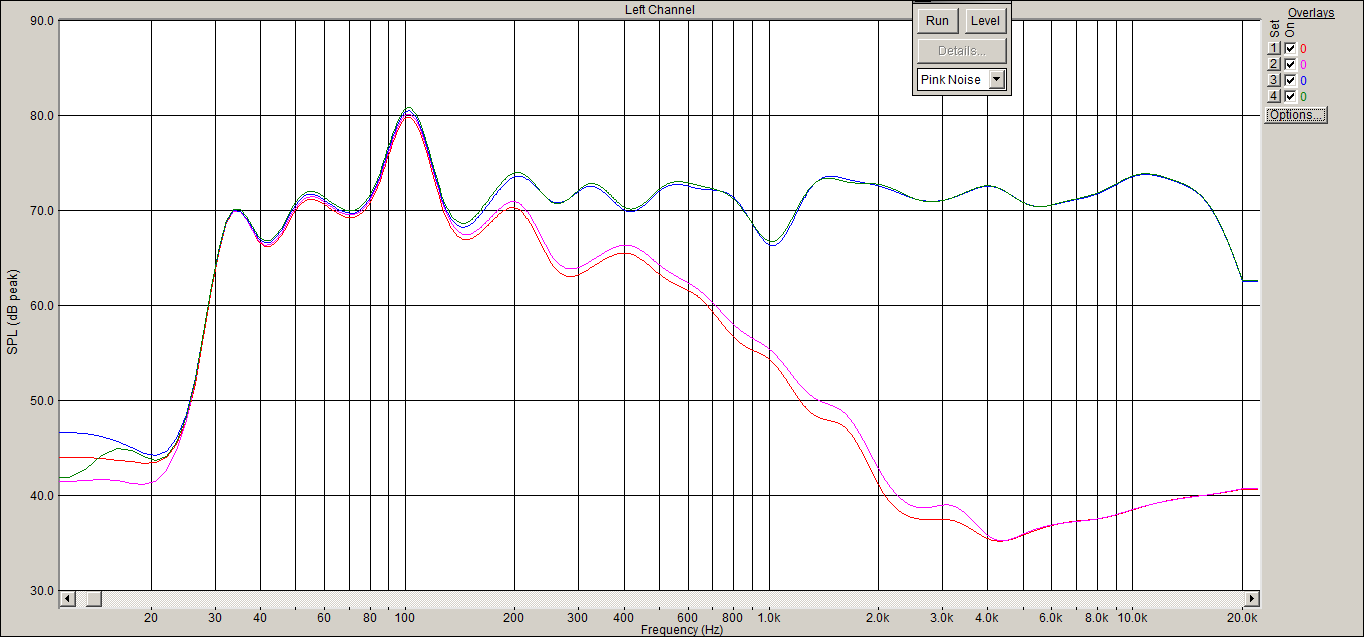
Task: Click the greyed-out Details... button
Action: click(961, 51)
